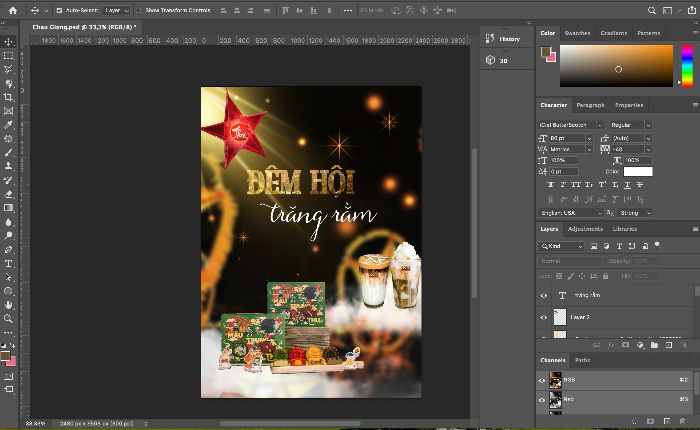This screenshot has width=700, height=430.
Task: Select the Gradient tool
Action: tap(8, 208)
